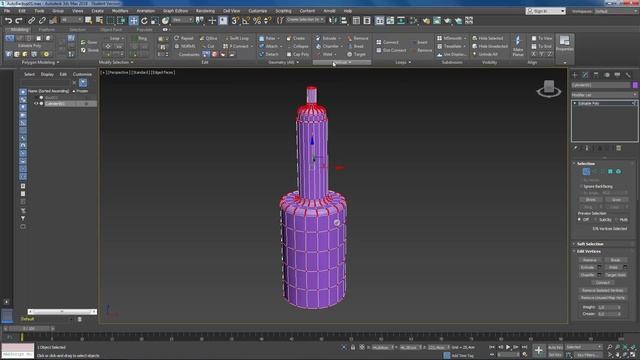The height and width of the screenshot is (360, 640).
Task: Click the Unlink Selection icon
Action: click(42, 20)
